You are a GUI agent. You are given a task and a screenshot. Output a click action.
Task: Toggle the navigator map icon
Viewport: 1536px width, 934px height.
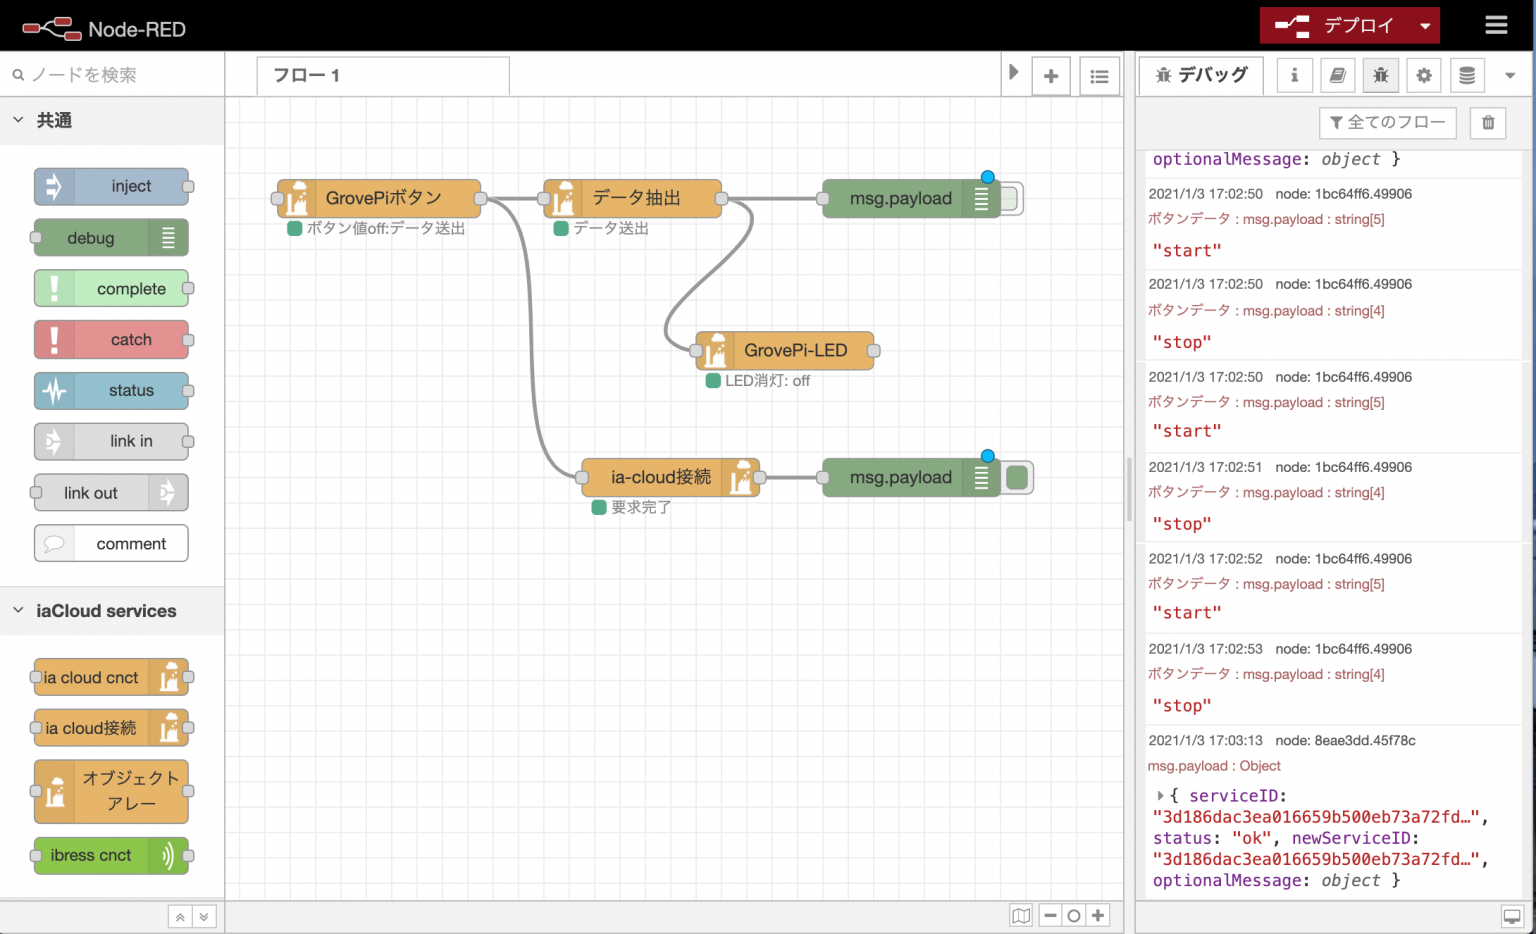1020,915
